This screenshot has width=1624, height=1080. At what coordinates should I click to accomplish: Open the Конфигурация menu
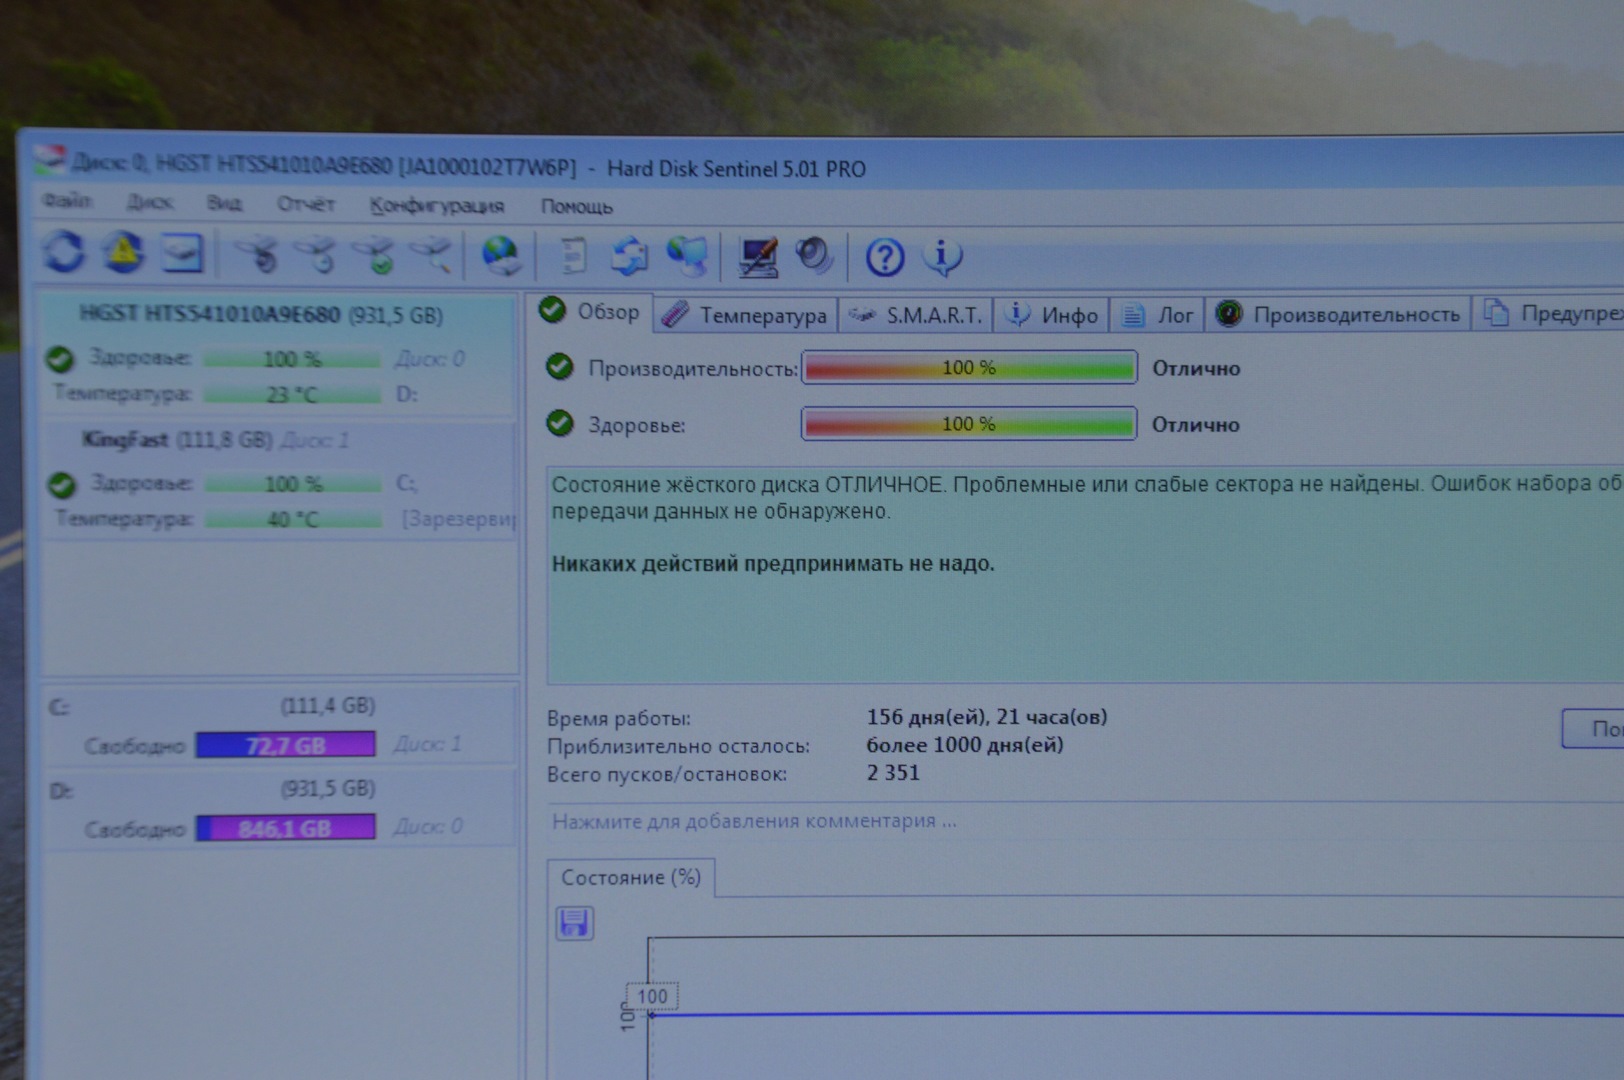point(436,206)
